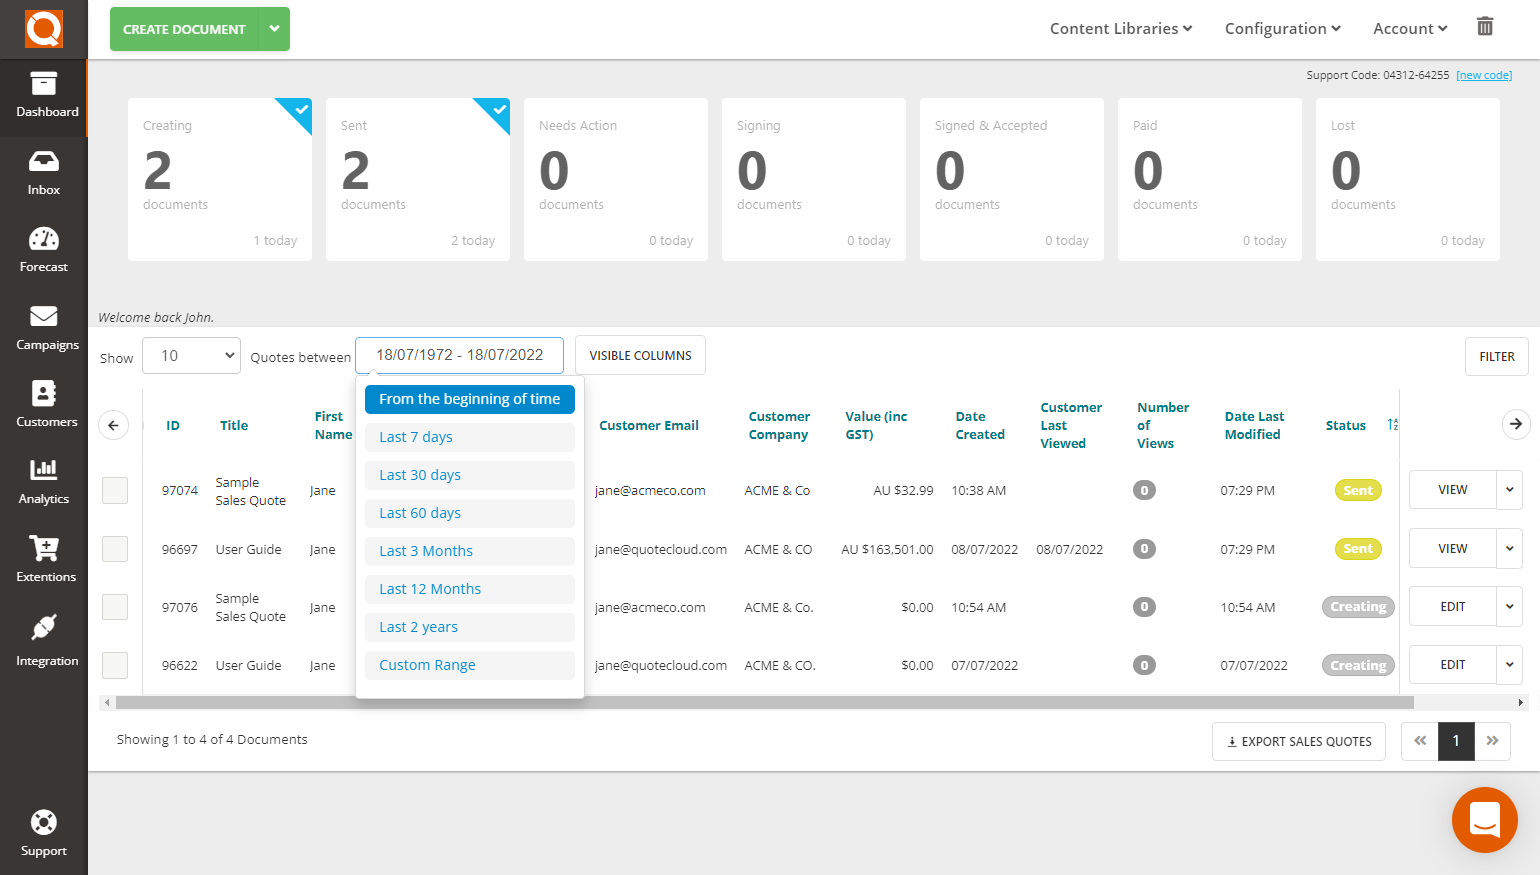Open the Inbox from the sidebar
1540x875 pixels.
click(43, 172)
